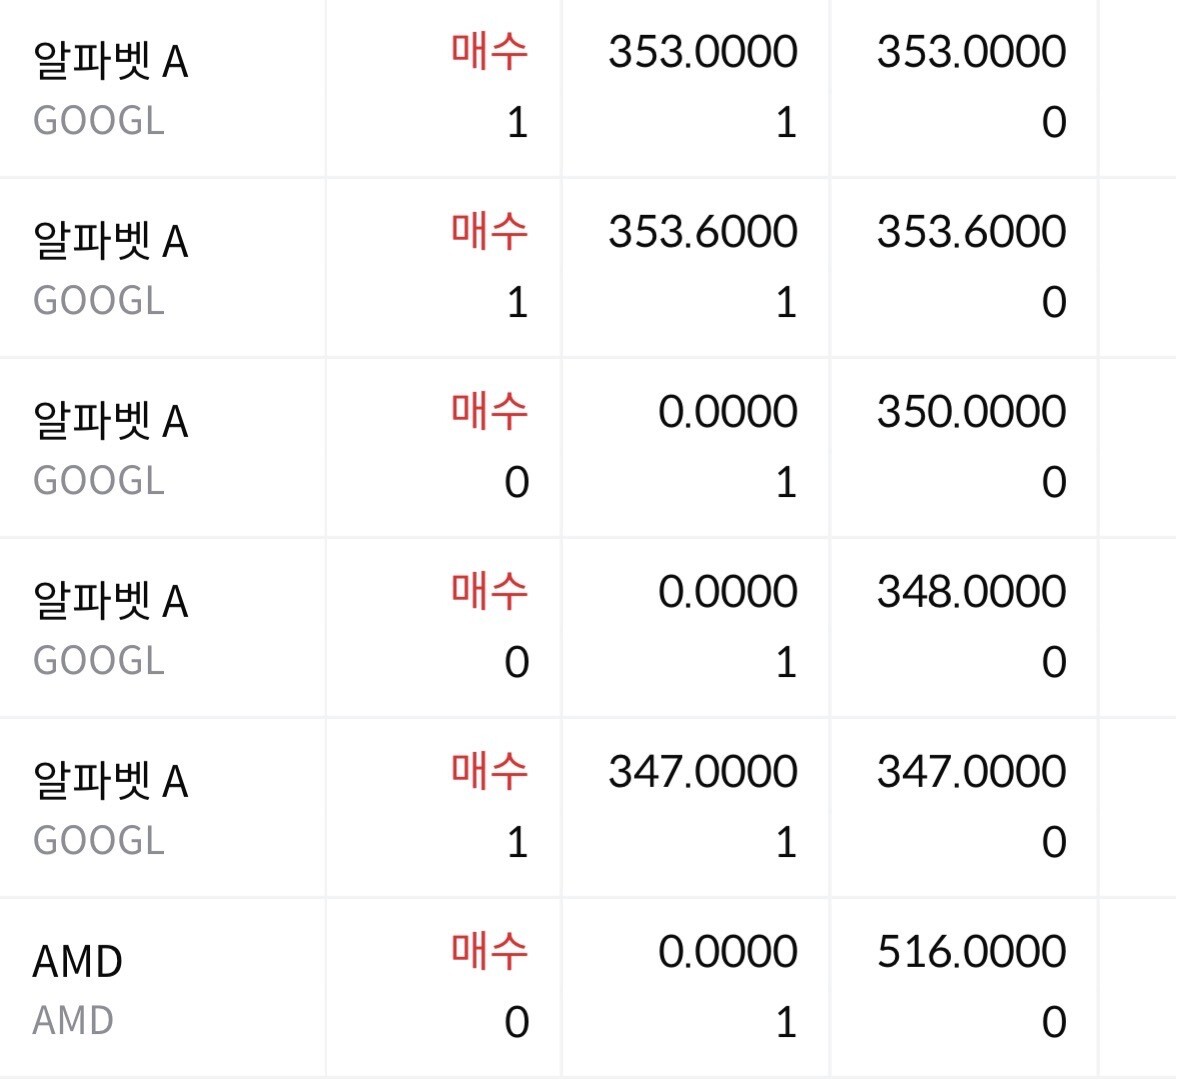Click 매수 label in the 348.0000 row
This screenshot has height=1082, width=1179.
point(489,591)
